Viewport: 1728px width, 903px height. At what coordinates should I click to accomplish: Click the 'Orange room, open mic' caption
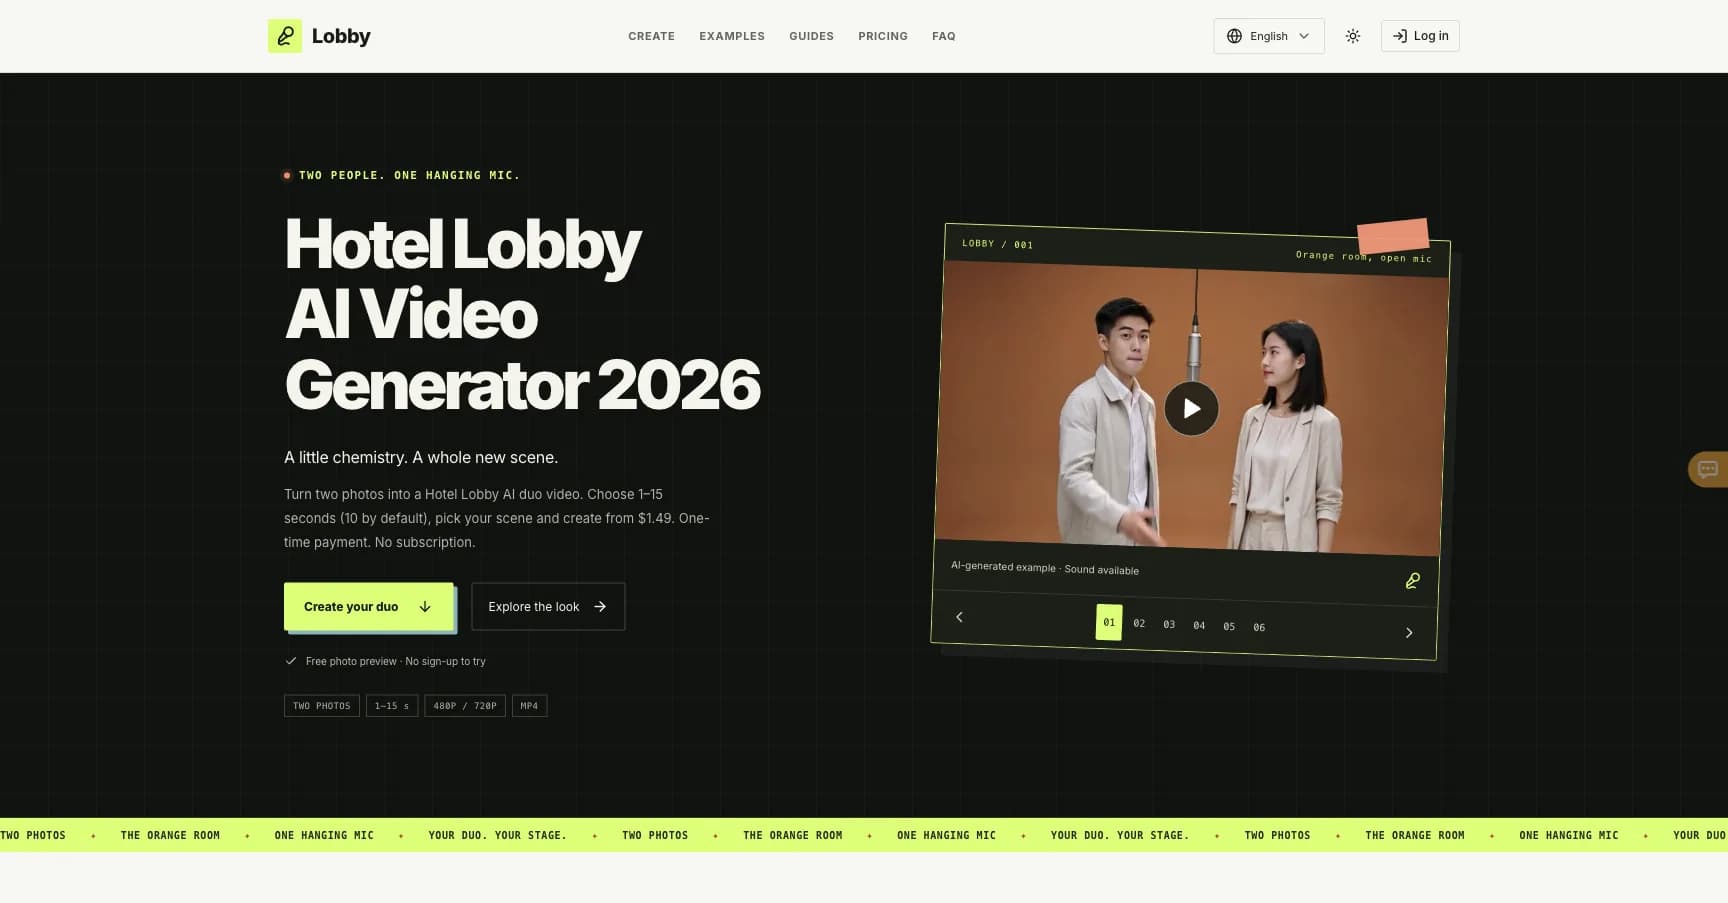click(x=1364, y=257)
